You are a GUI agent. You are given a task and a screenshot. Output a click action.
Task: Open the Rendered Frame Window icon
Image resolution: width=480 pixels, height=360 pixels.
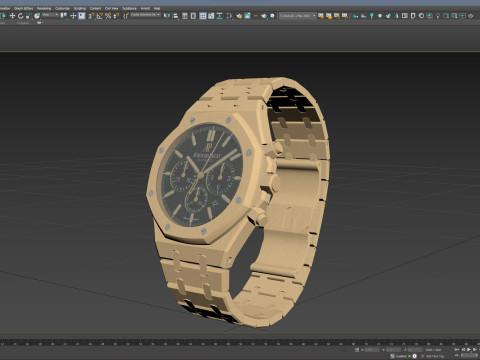click(x=247, y=16)
